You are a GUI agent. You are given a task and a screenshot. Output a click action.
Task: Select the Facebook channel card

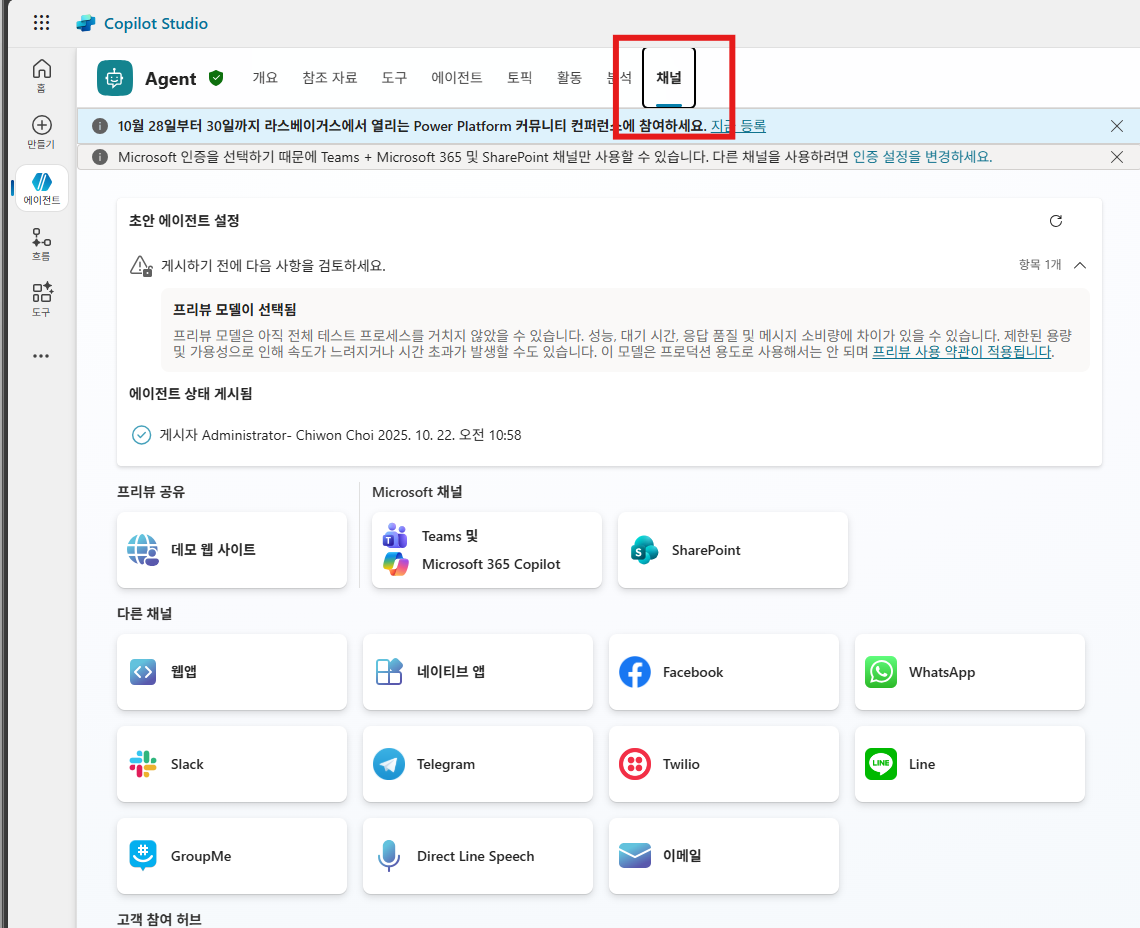[x=724, y=672]
